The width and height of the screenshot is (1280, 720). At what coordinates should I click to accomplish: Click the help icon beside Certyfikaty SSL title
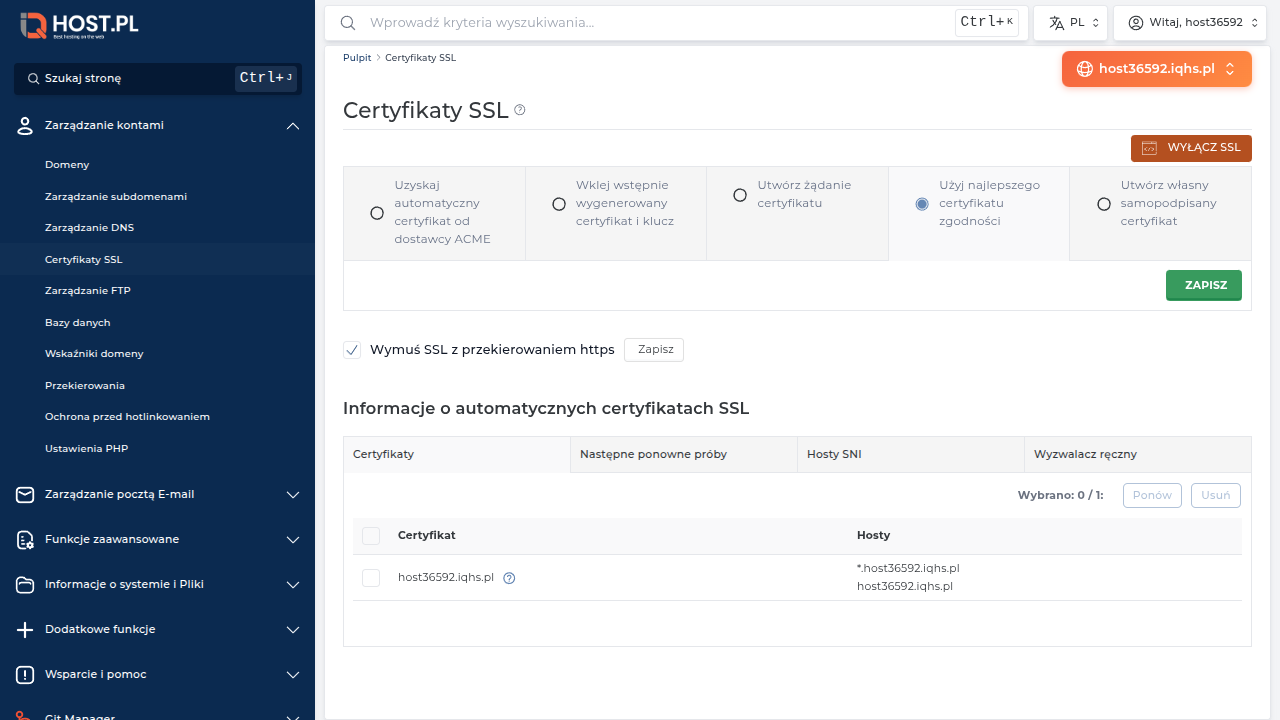pyautogui.click(x=520, y=110)
